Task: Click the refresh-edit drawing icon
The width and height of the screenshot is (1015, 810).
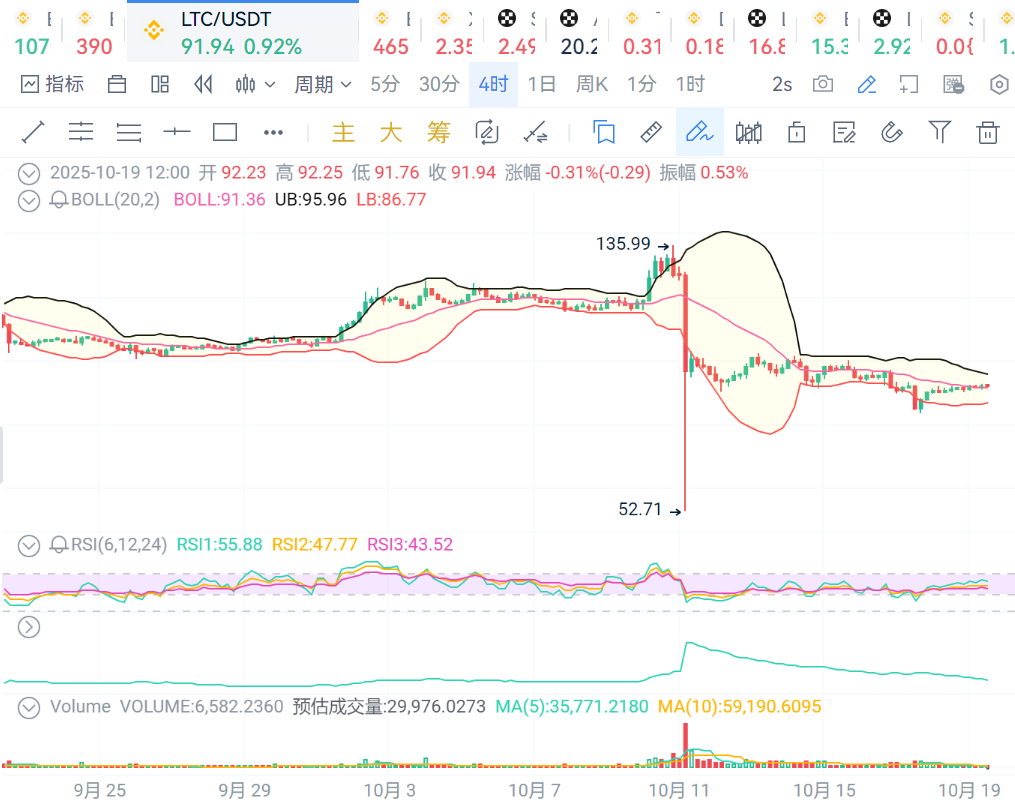Action: [x=487, y=132]
